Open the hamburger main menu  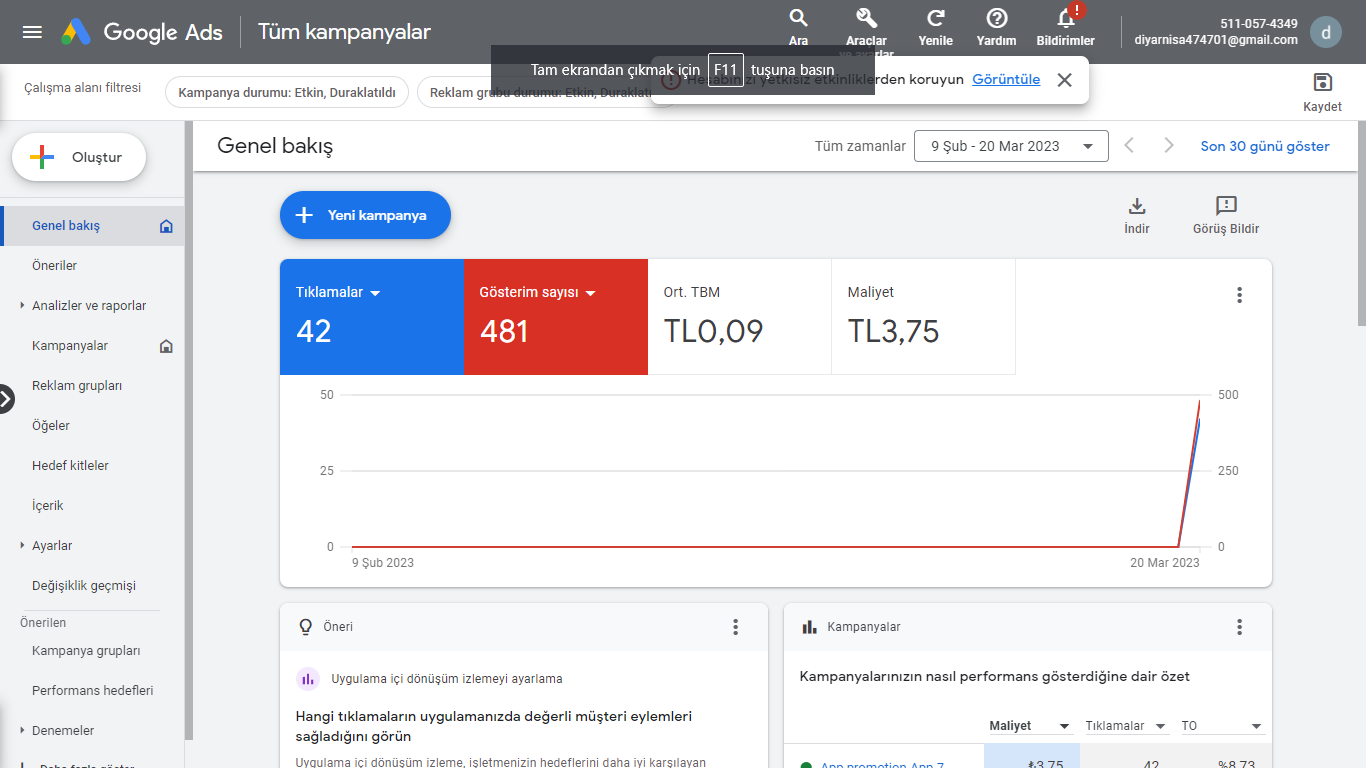point(32,32)
